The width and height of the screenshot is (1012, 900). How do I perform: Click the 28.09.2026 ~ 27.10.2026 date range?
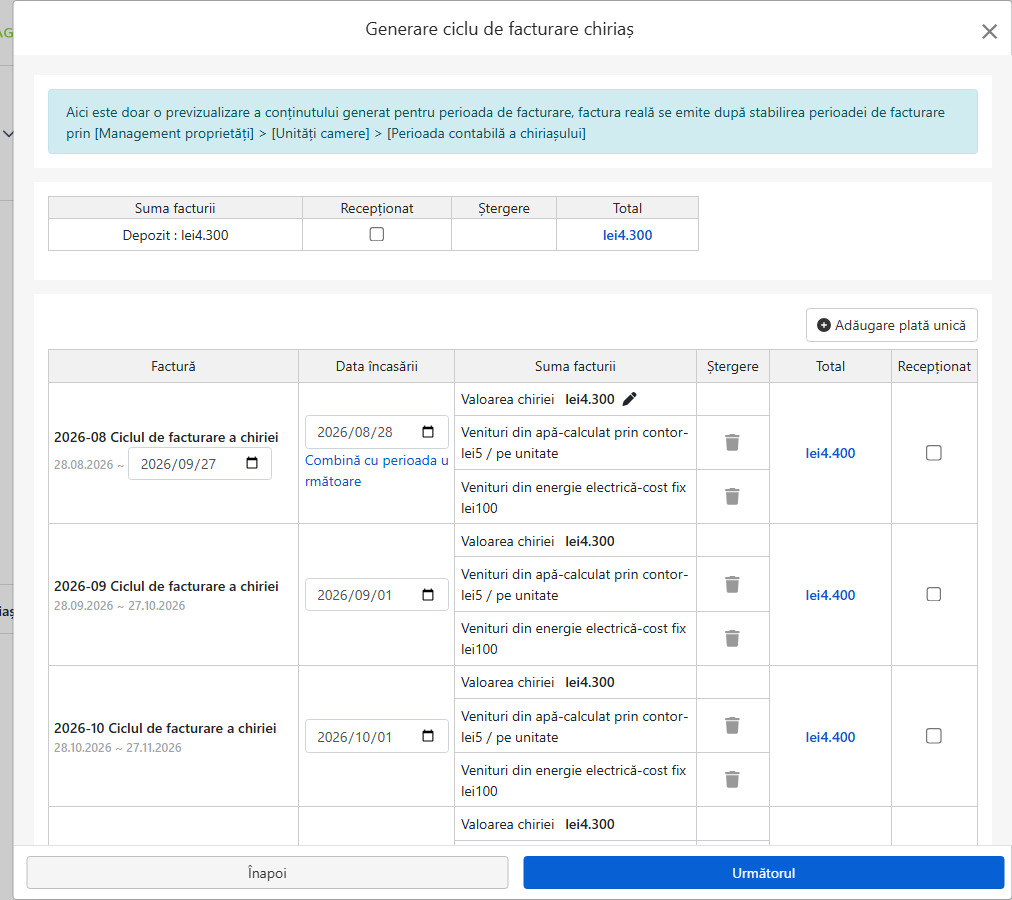119,606
